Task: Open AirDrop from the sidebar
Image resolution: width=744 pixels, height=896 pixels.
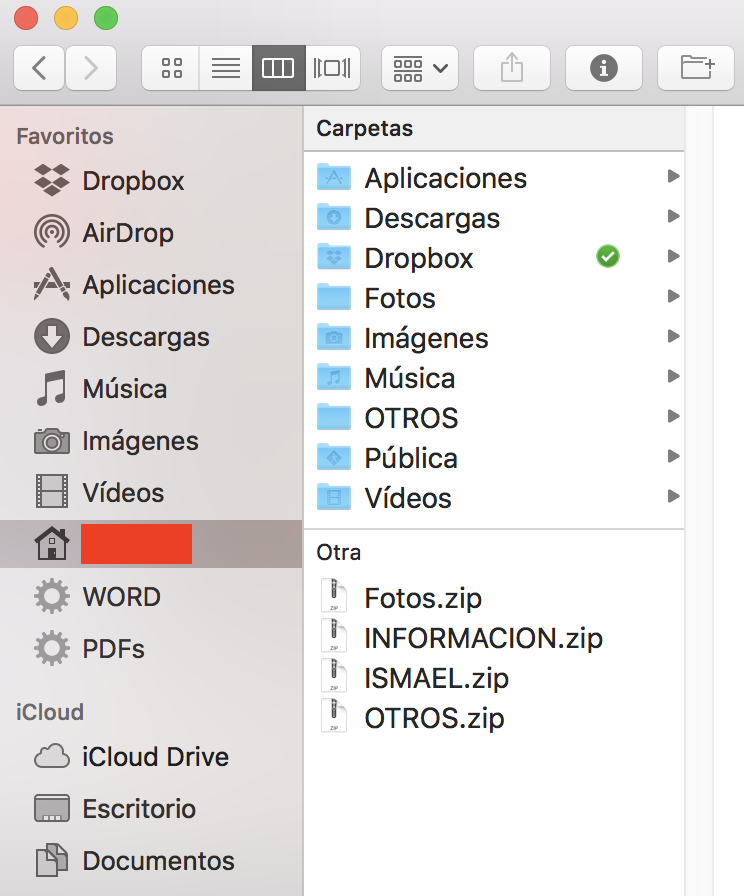Action: (127, 233)
